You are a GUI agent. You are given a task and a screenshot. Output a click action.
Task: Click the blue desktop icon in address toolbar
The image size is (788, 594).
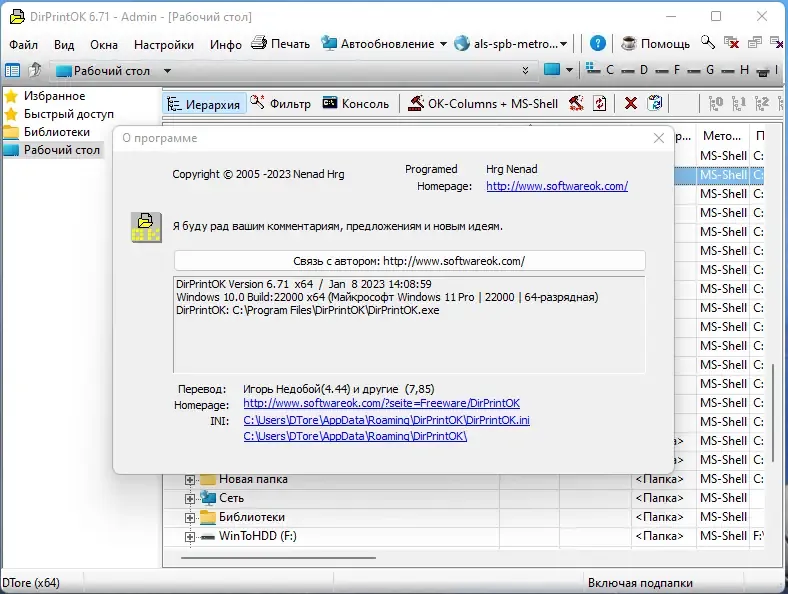coord(552,70)
